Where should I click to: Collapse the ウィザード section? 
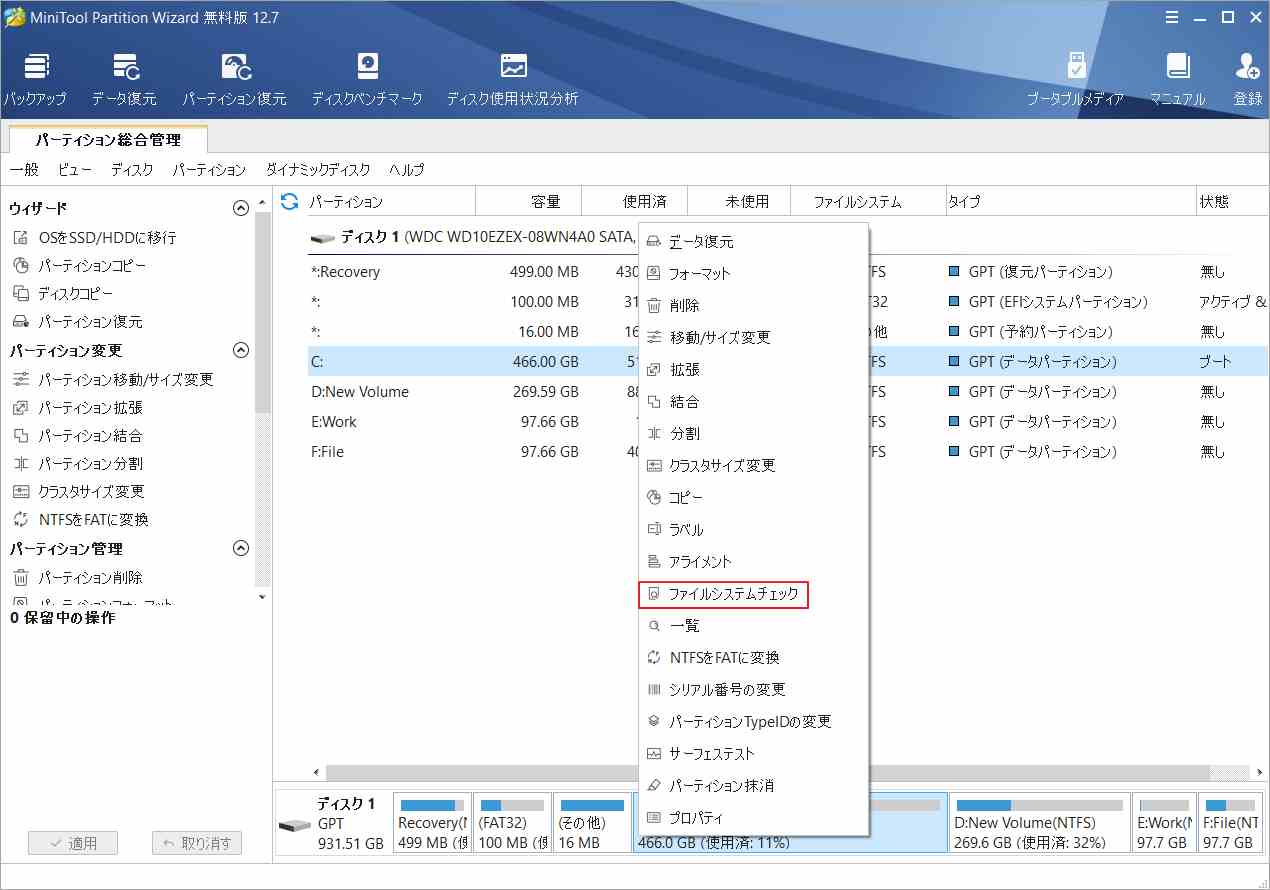[240, 209]
